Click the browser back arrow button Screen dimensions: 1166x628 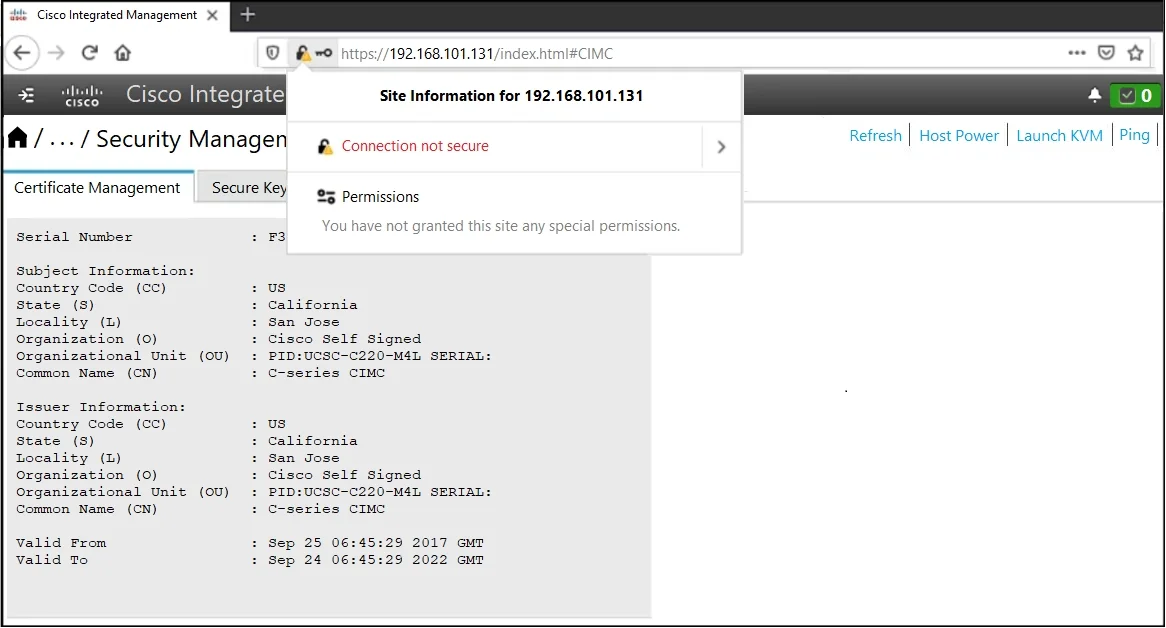point(22,53)
